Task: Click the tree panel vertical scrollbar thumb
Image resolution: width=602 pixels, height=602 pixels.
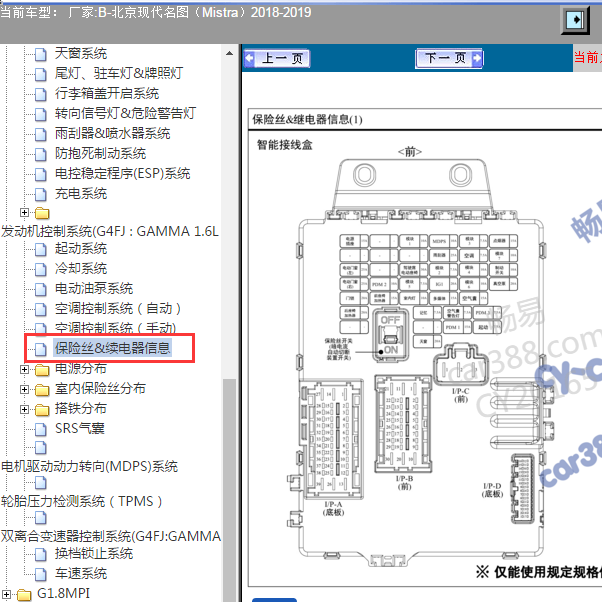Action: pyautogui.click(x=230, y=490)
